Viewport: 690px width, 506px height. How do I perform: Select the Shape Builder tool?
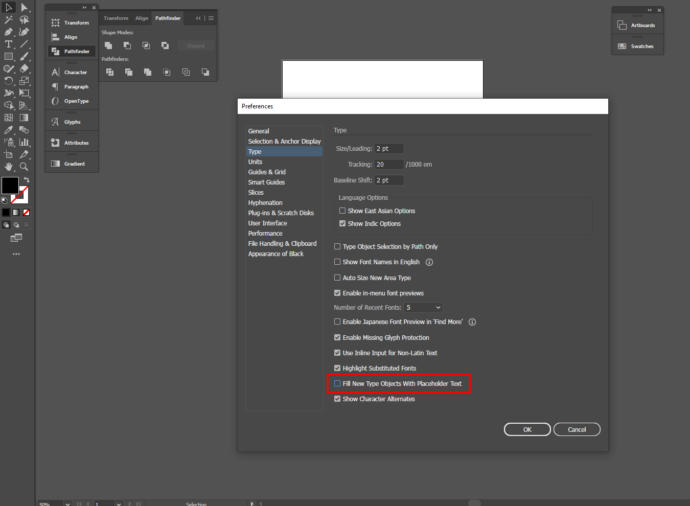click(8, 106)
